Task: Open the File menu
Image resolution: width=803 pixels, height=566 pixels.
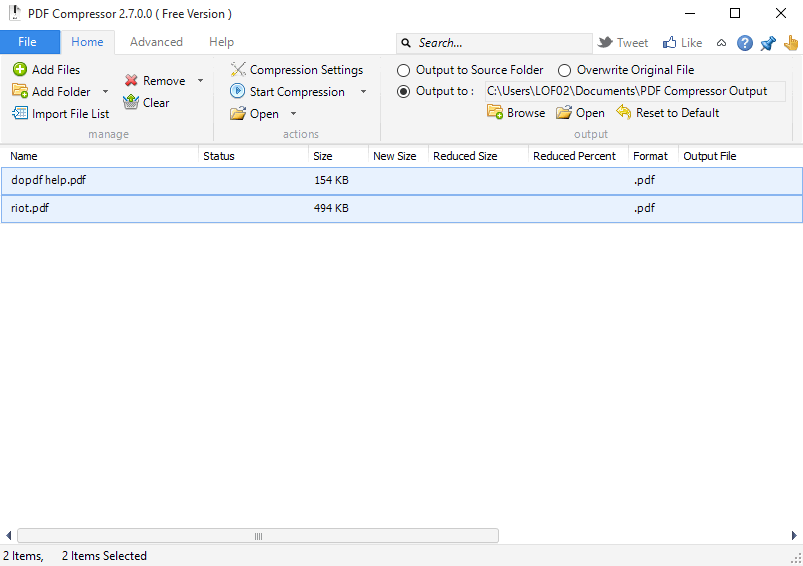Action: click(x=30, y=42)
